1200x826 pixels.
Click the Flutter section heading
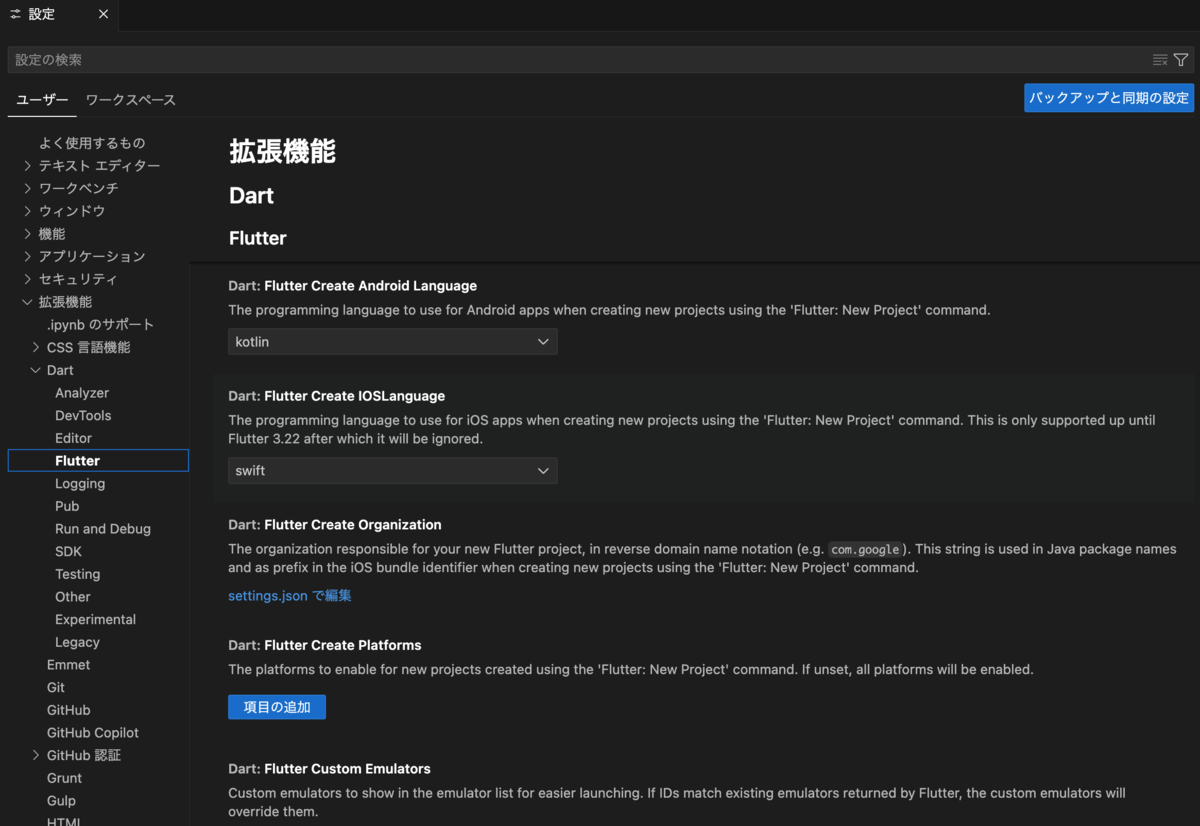(258, 238)
